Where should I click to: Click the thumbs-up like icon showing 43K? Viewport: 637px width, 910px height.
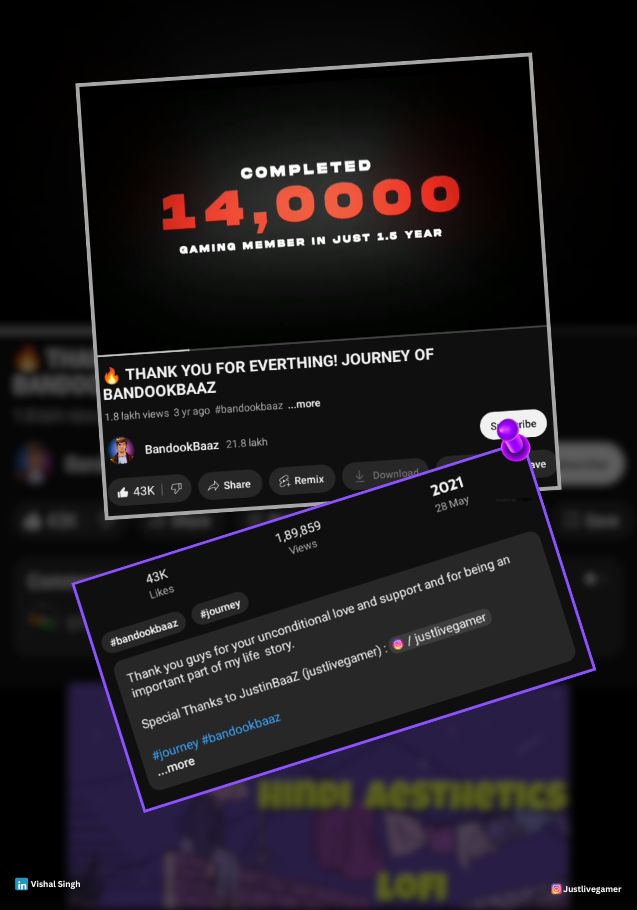[123, 492]
